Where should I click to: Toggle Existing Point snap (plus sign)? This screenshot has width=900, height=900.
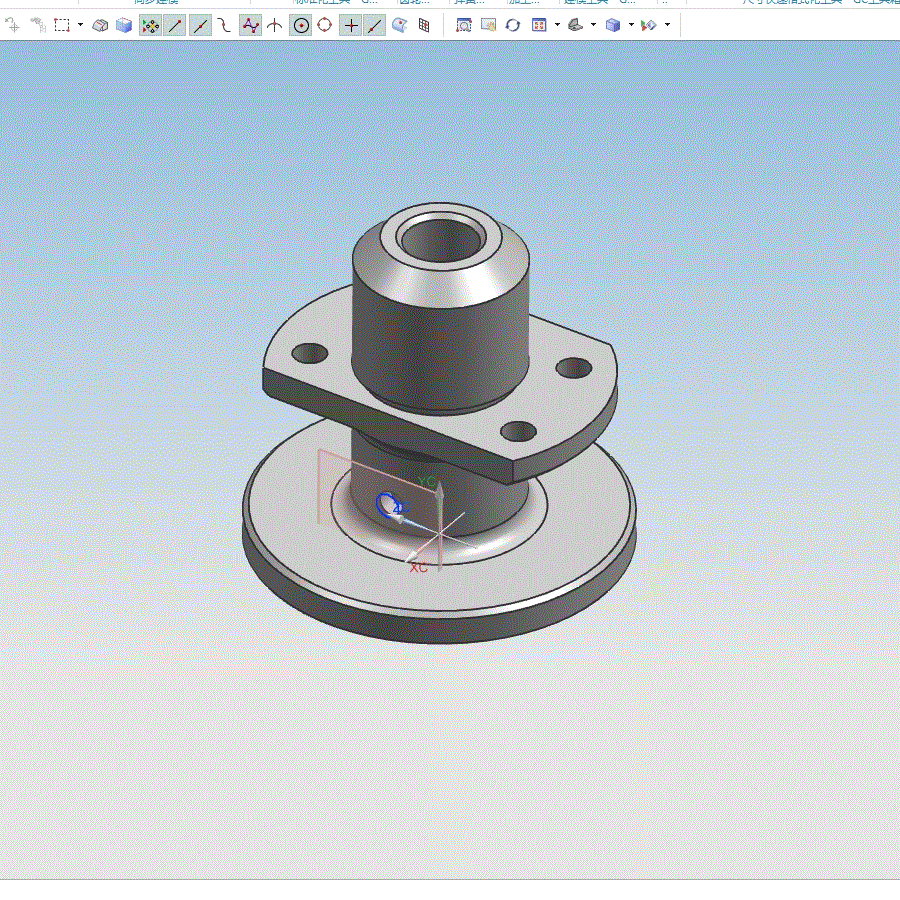[351, 25]
